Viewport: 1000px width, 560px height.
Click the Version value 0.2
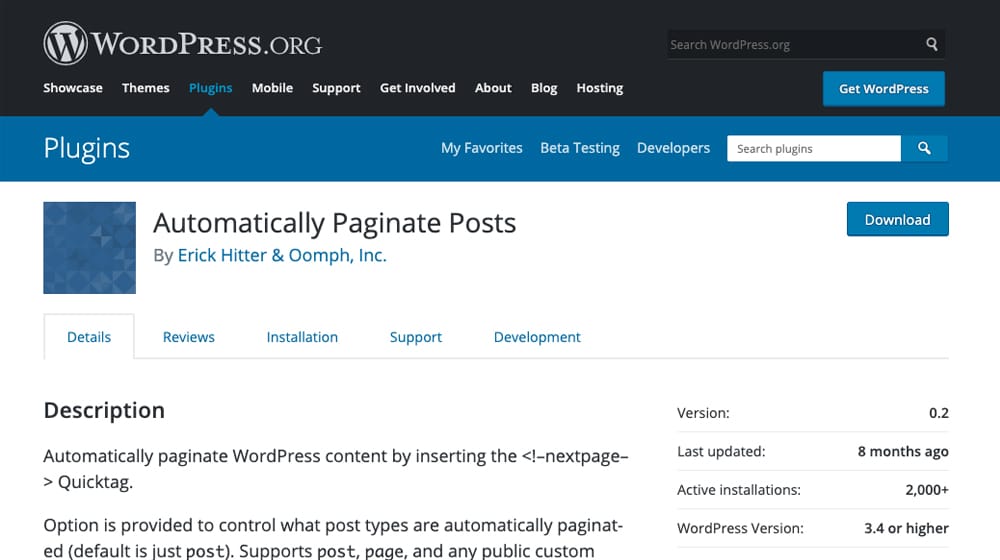pos(938,413)
